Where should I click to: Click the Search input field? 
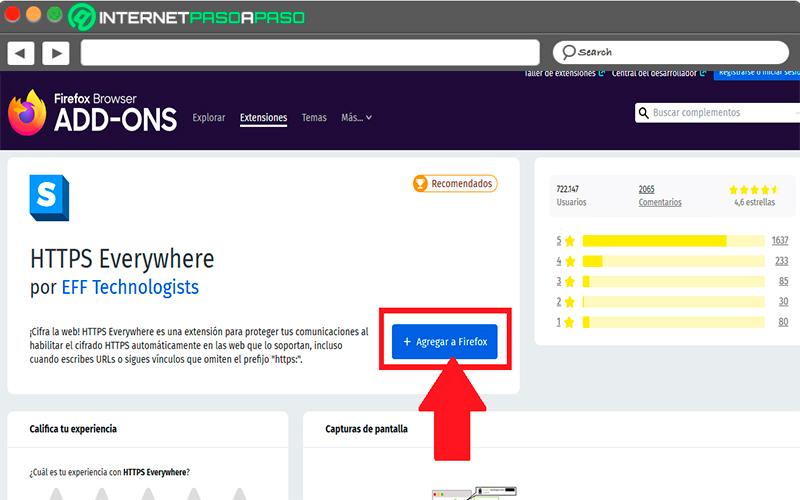pos(670,52)
